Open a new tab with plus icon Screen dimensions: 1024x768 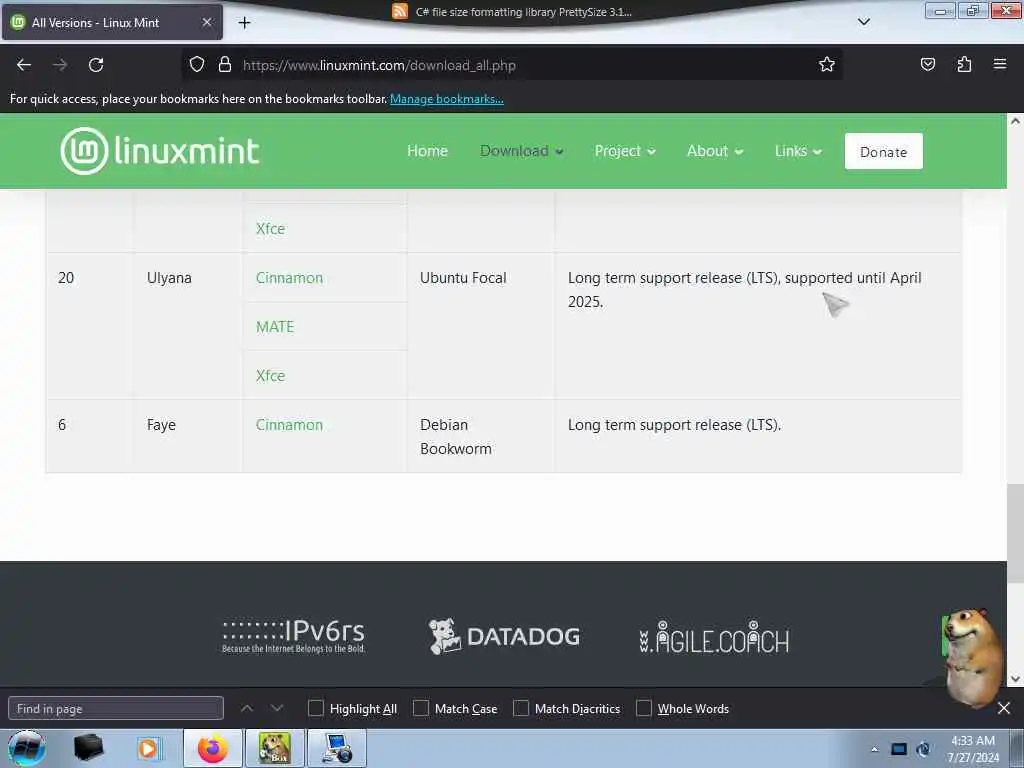244,23
